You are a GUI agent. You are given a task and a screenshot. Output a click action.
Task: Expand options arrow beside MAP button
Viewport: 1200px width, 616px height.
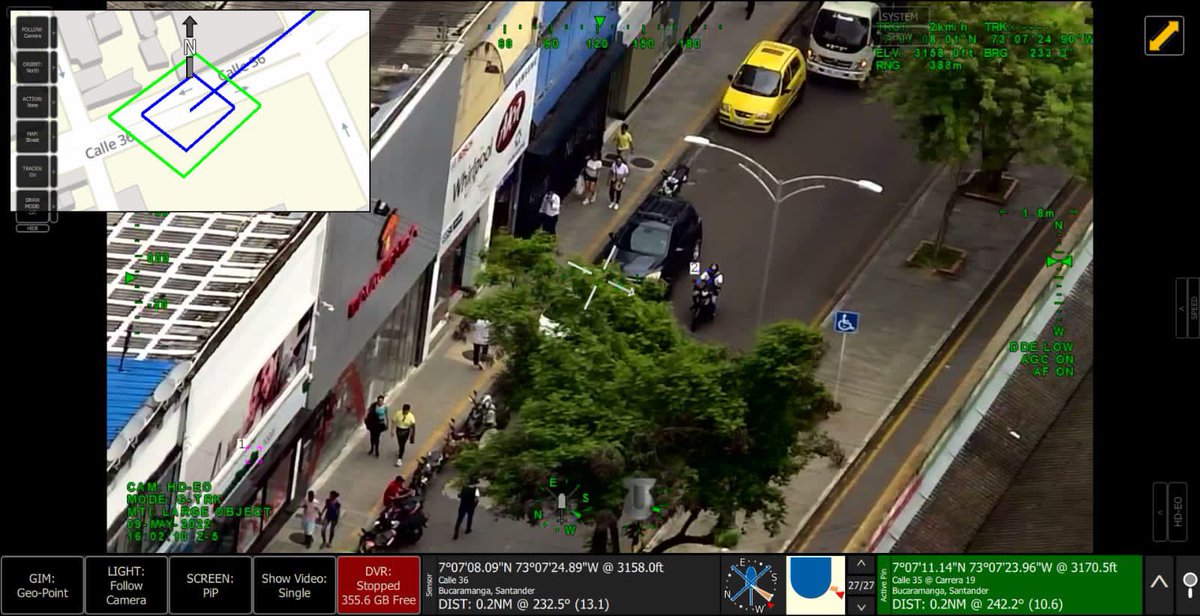click(x=53, y=137)
